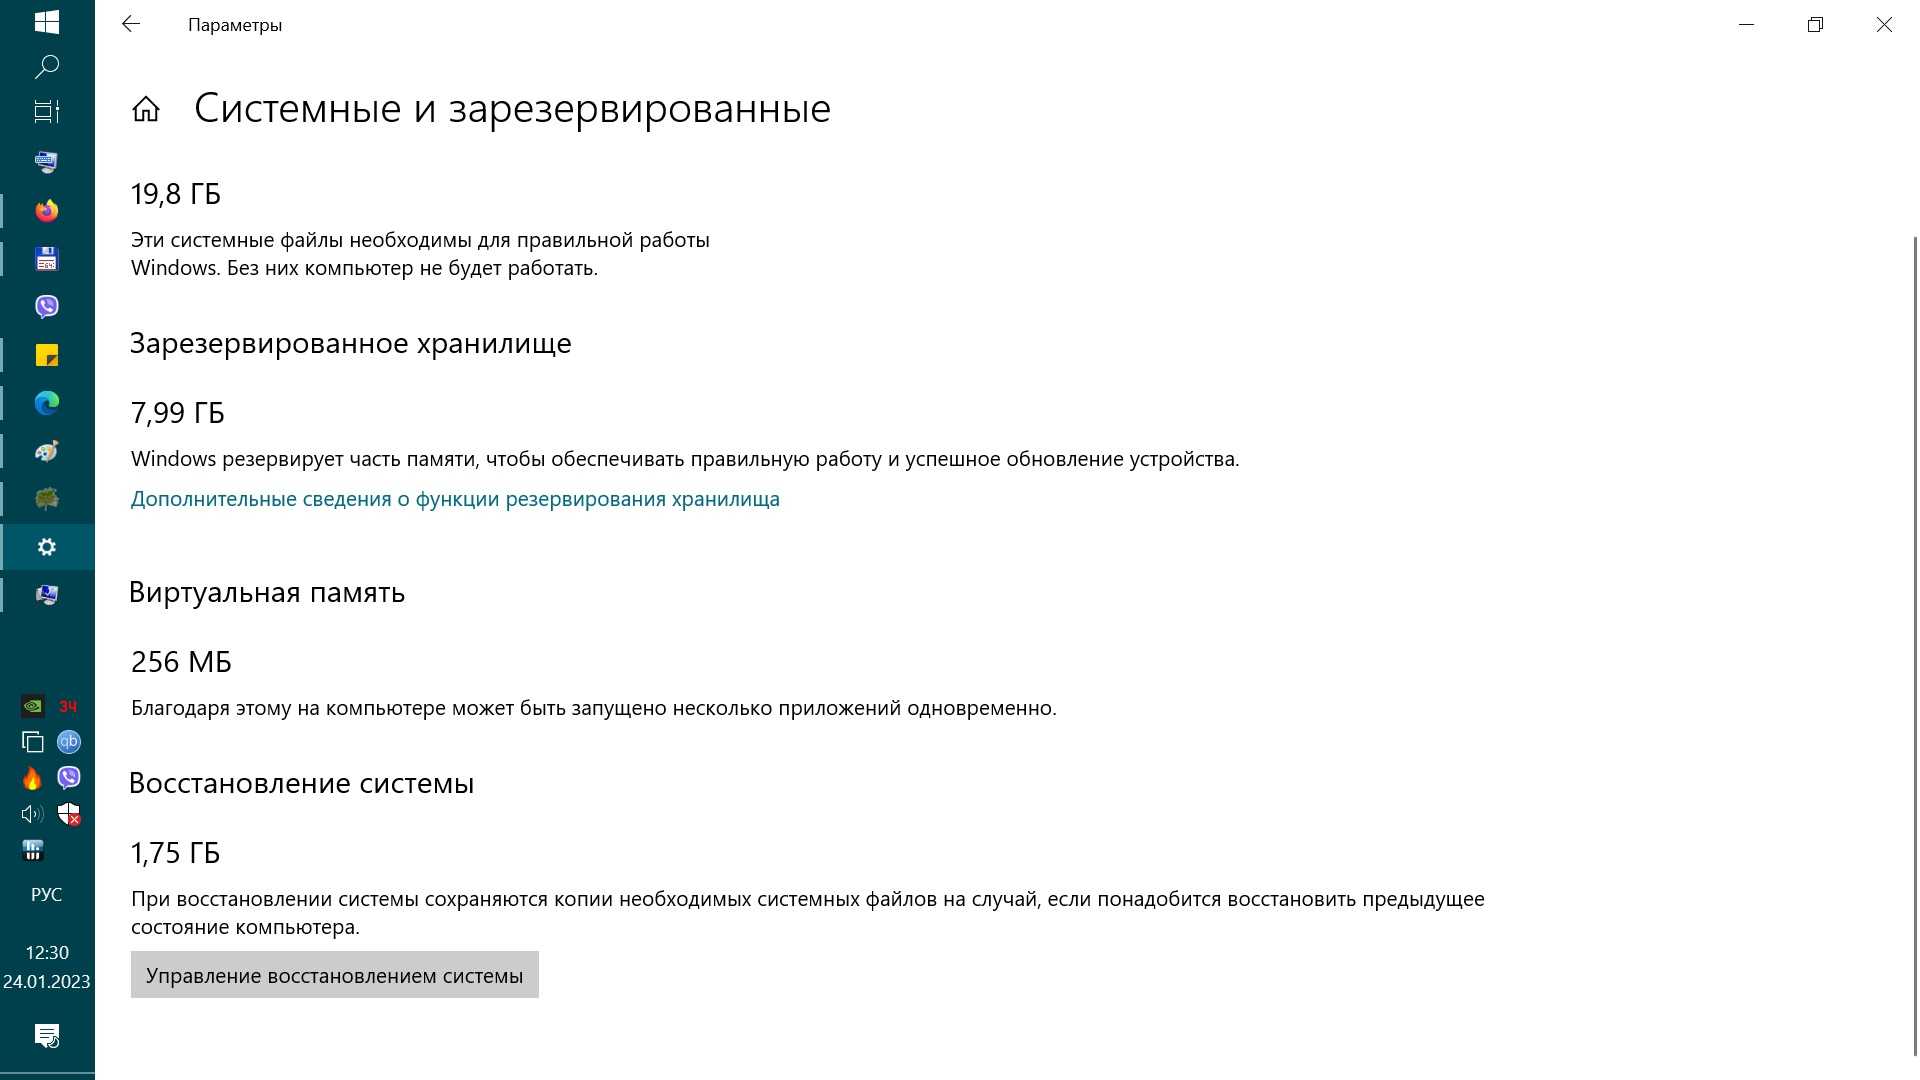
Task: Launch Firefox from the taskbar
Action: 47,210
